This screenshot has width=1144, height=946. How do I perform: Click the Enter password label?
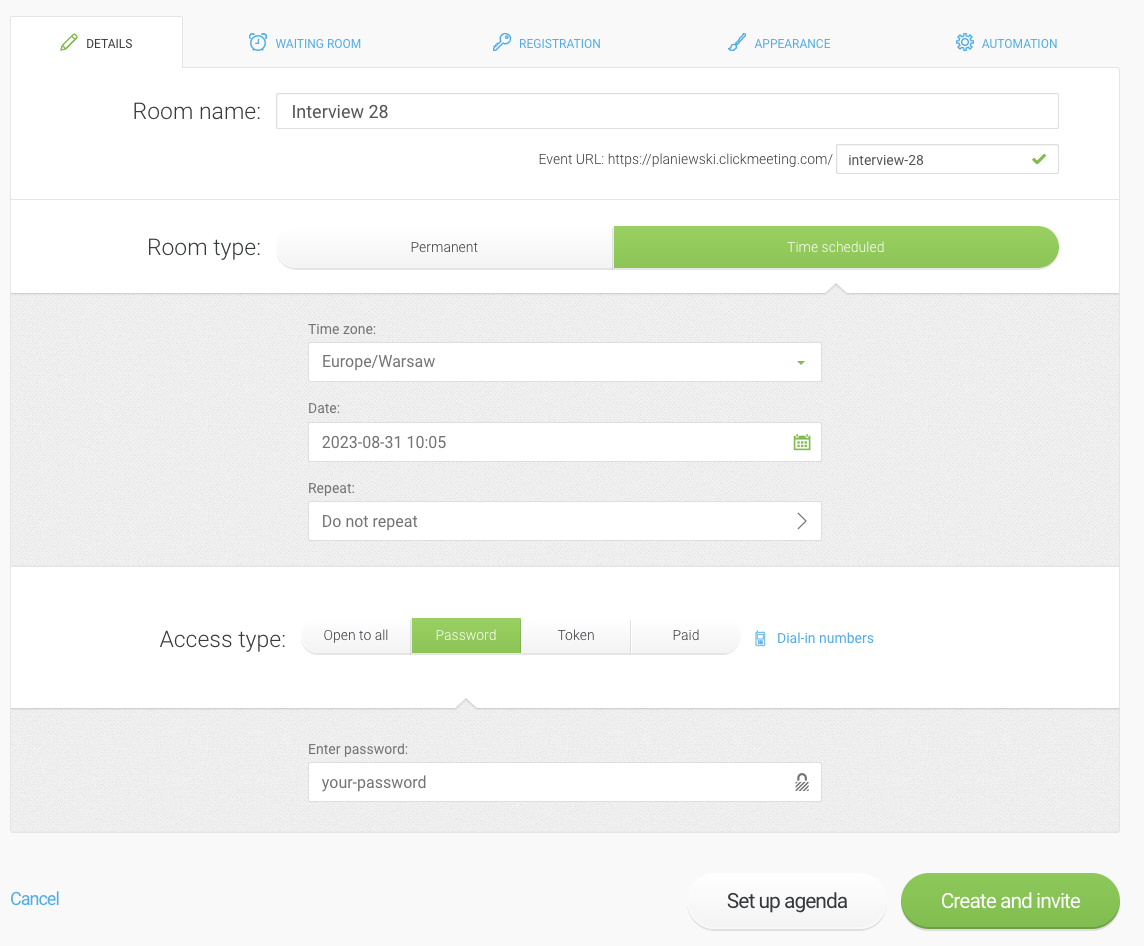(358, 749)
